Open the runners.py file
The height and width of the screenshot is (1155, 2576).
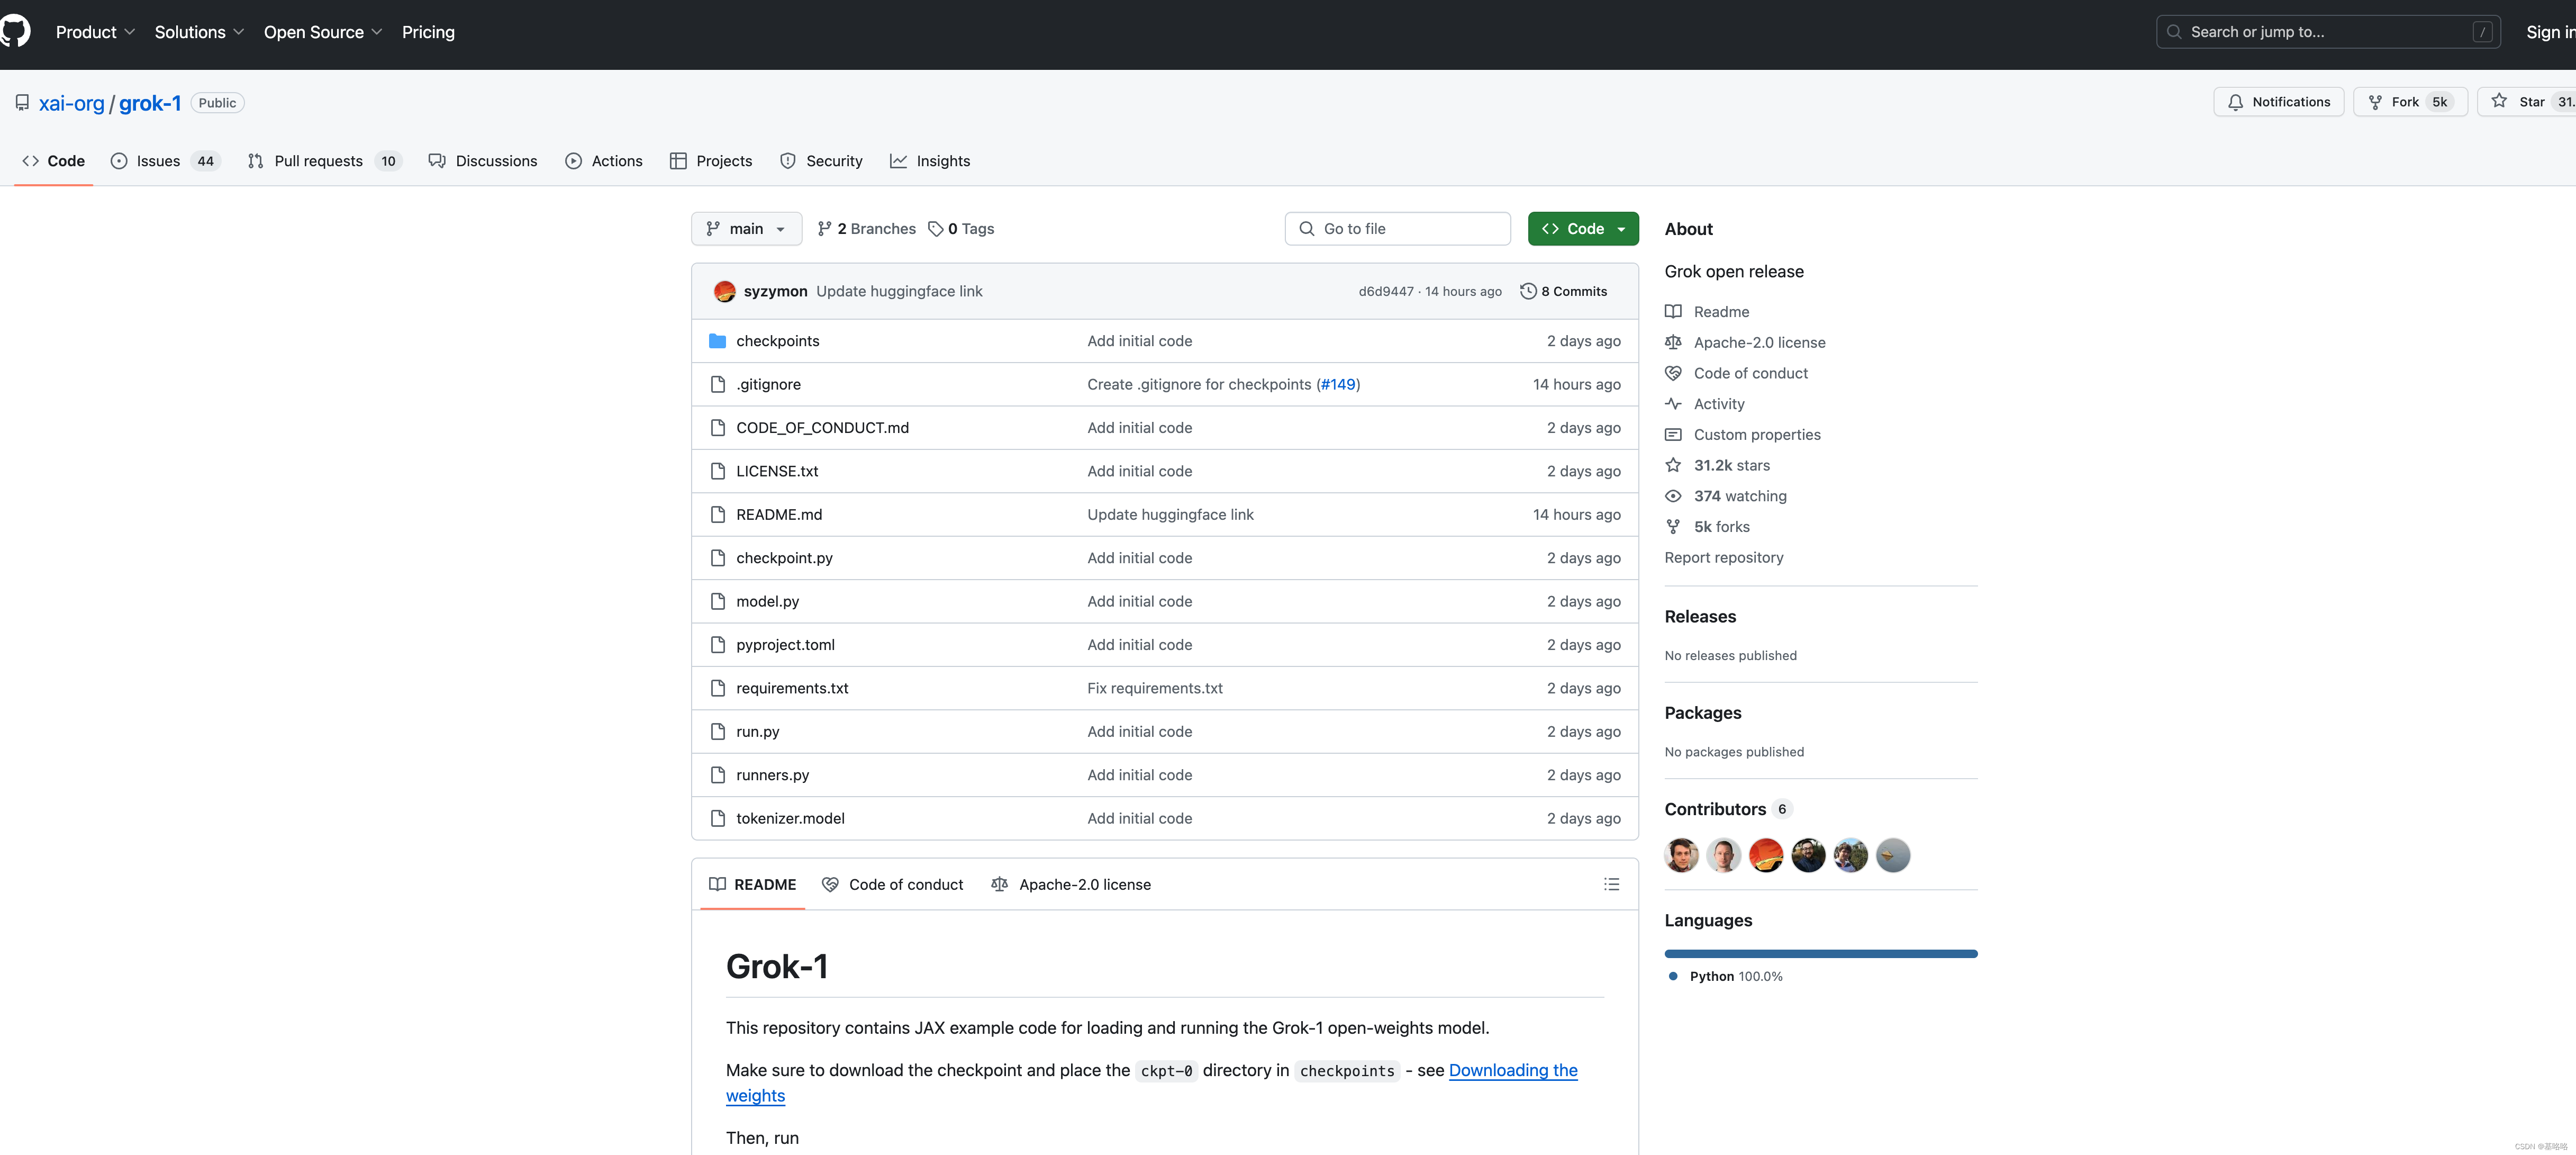(x=772, y=775)
